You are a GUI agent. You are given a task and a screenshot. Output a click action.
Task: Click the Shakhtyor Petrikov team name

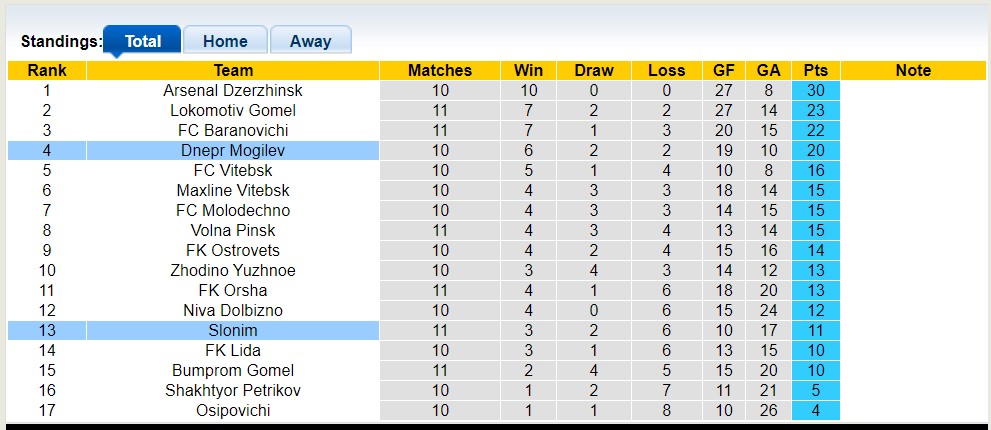233,390
